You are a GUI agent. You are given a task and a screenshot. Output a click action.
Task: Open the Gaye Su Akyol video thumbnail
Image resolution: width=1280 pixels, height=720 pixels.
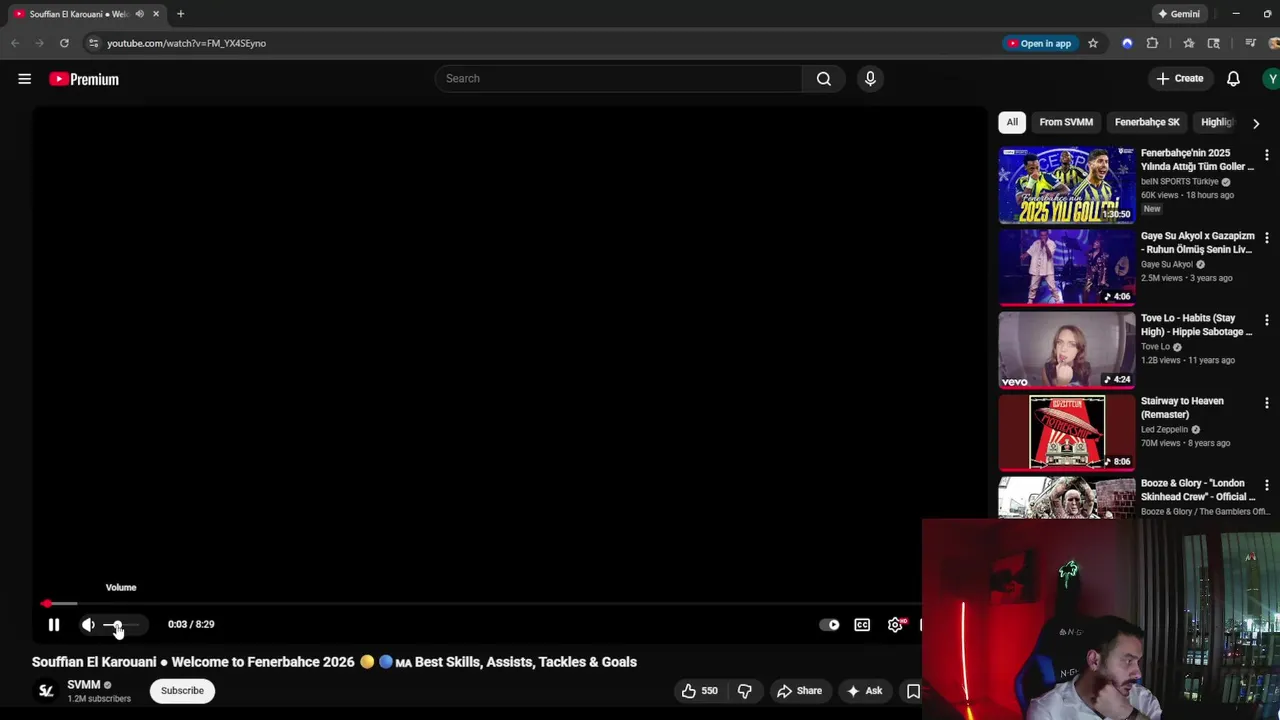coord(1066,267)
